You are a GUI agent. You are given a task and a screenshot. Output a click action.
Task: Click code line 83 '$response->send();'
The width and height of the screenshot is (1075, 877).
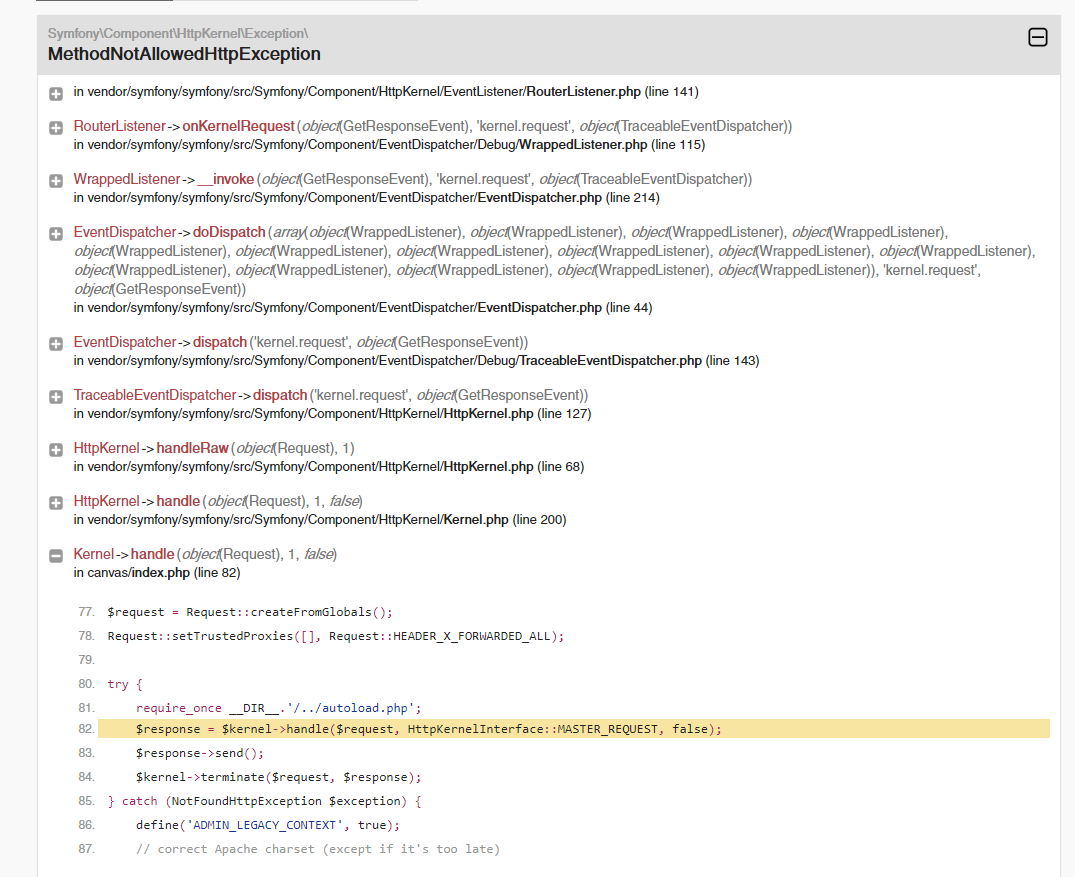pyautogui.click(x=200, y=753)
